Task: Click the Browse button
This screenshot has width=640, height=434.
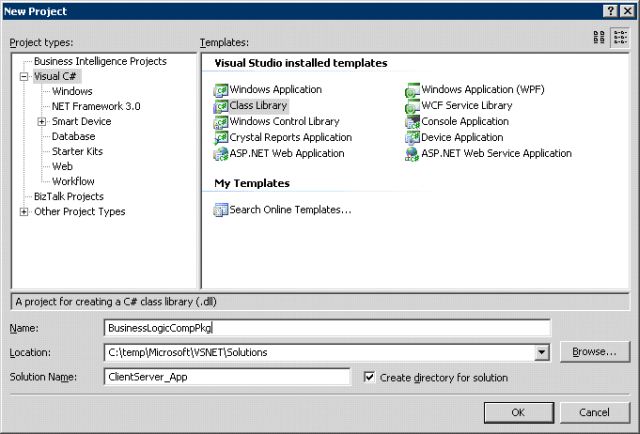Action: [x=594, y=352]
